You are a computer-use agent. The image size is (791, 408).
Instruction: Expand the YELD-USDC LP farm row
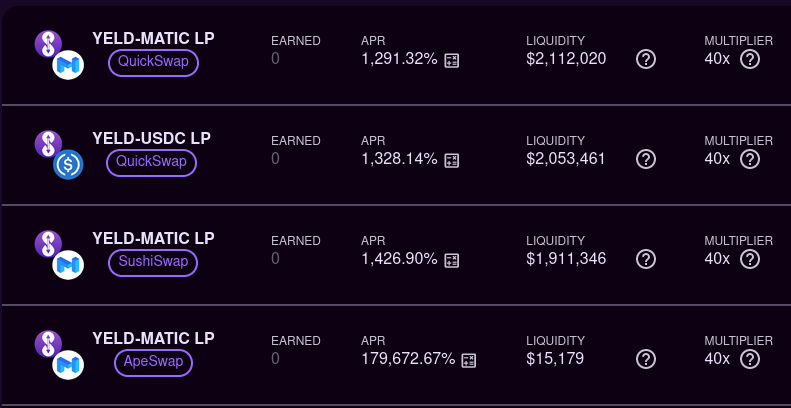(x=397, y=155)
